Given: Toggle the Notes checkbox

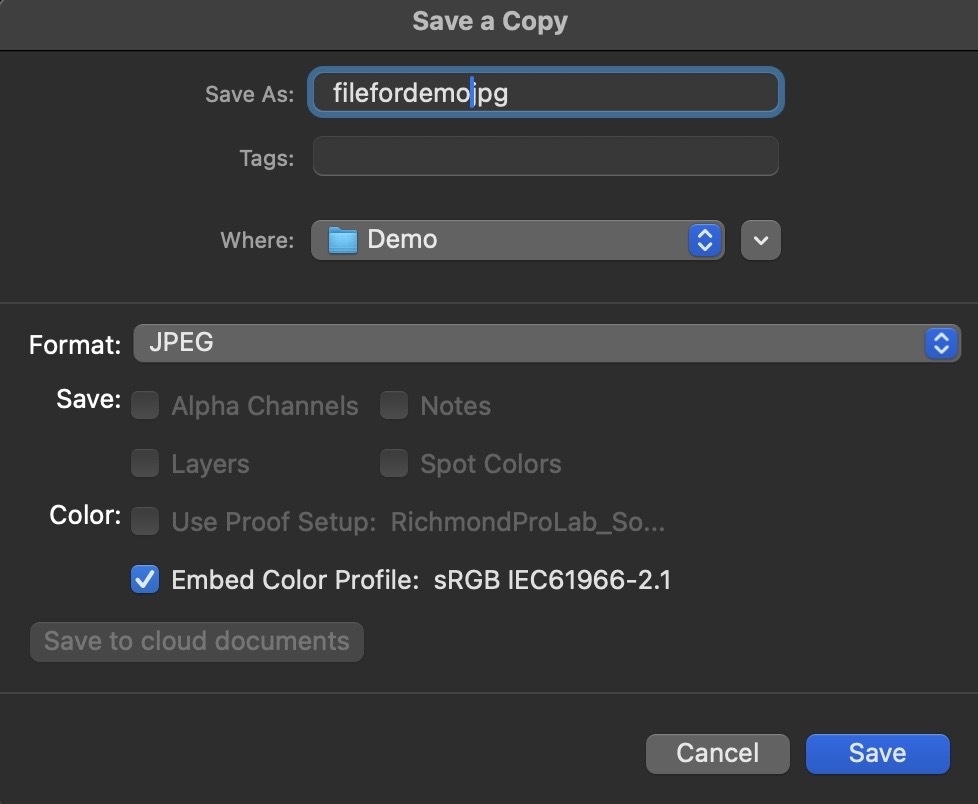Looking at the screenshot, I should pos(394,405).
